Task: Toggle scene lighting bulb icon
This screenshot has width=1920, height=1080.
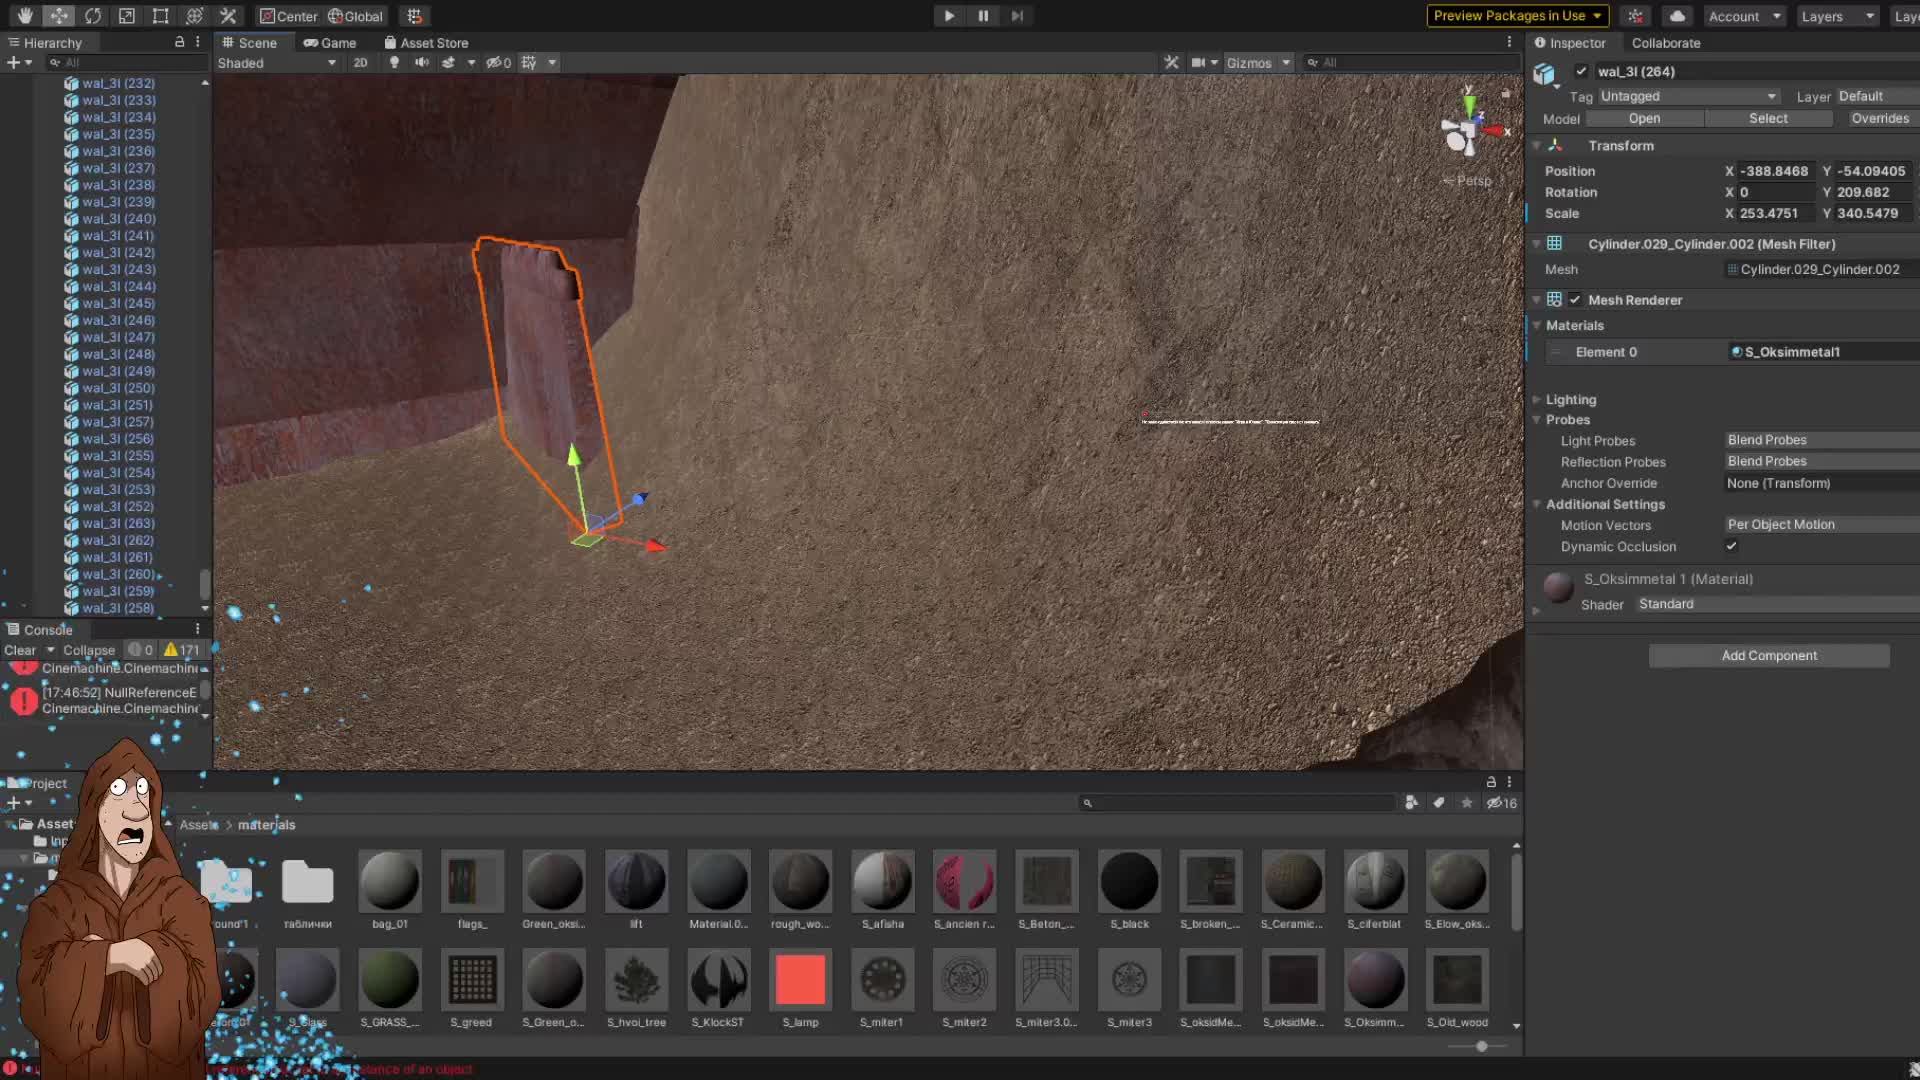Action: click(x=394, y=62)
